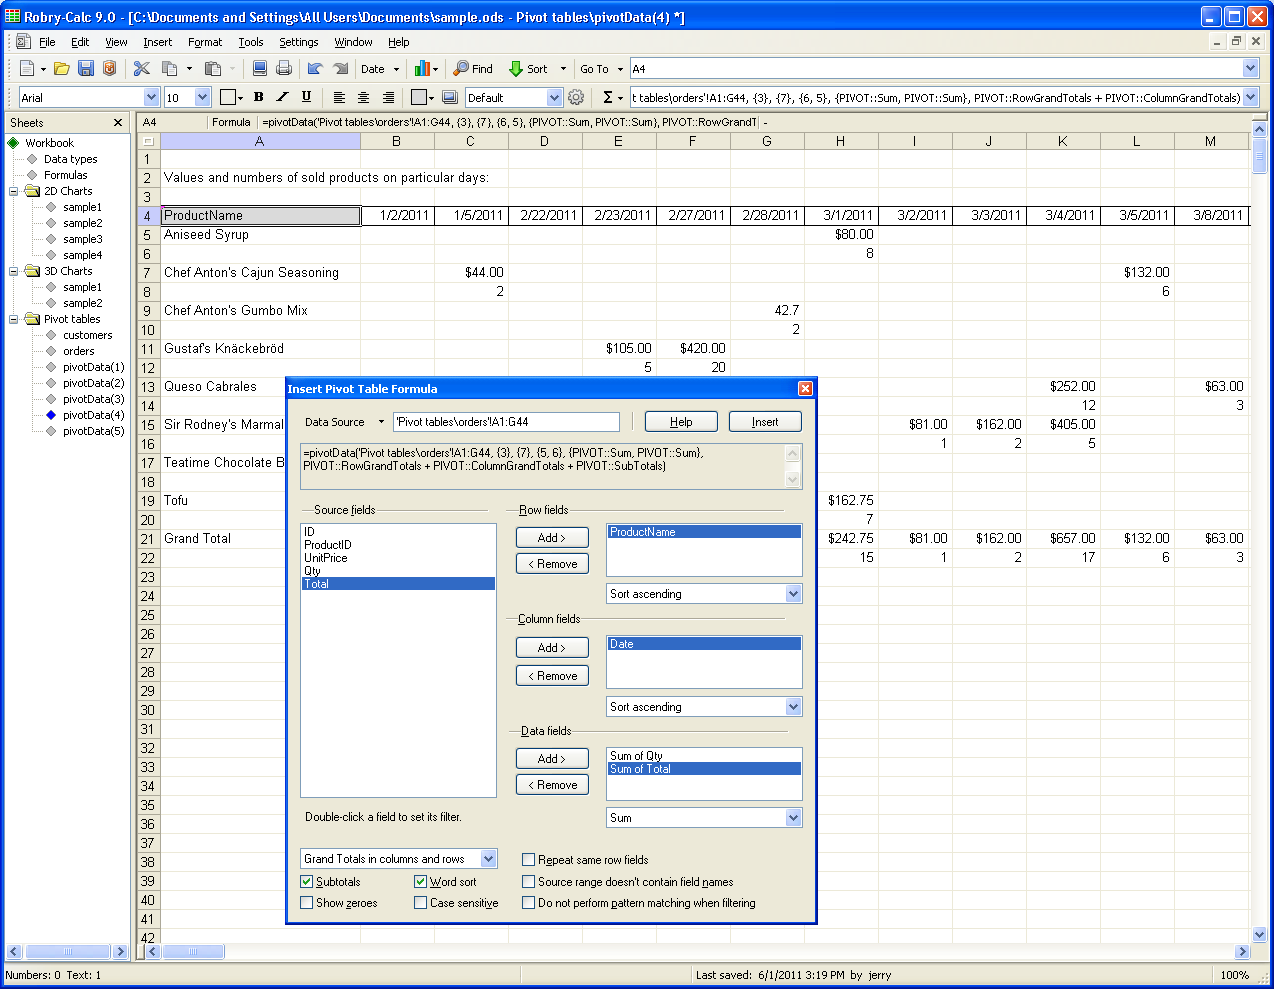Image resolution: width=1274 pixels, height=989 pixels.
Task: Collapse the 2D Charts tree node
Action: (14, 191)
